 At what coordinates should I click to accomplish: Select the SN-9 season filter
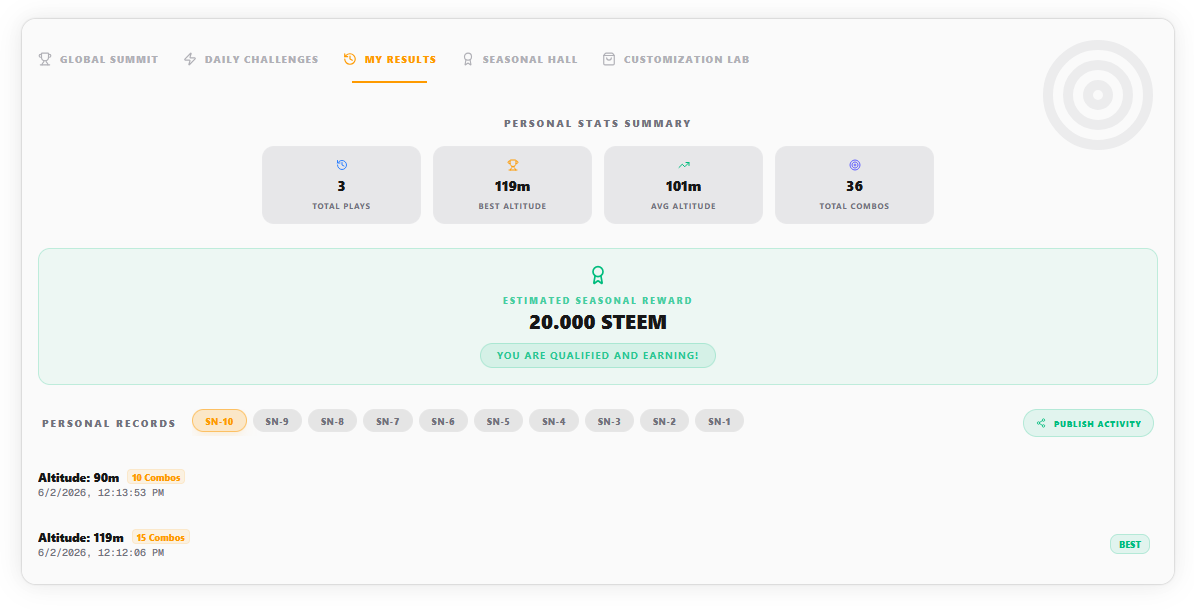(277, 421)
